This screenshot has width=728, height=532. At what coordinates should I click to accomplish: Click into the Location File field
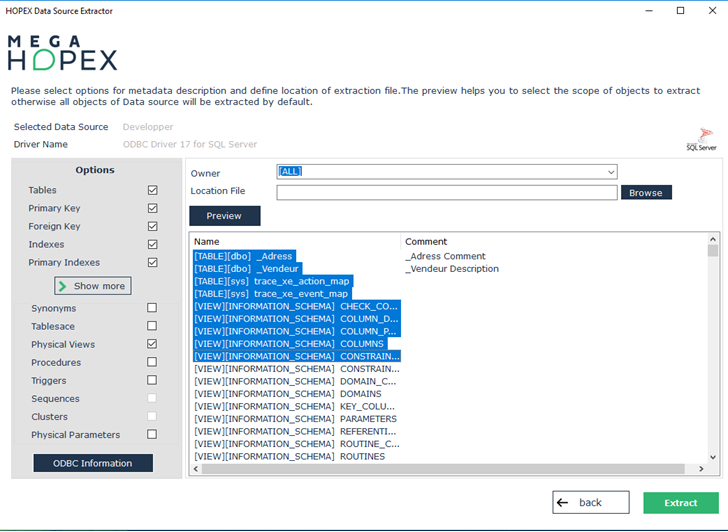(446, 192)
